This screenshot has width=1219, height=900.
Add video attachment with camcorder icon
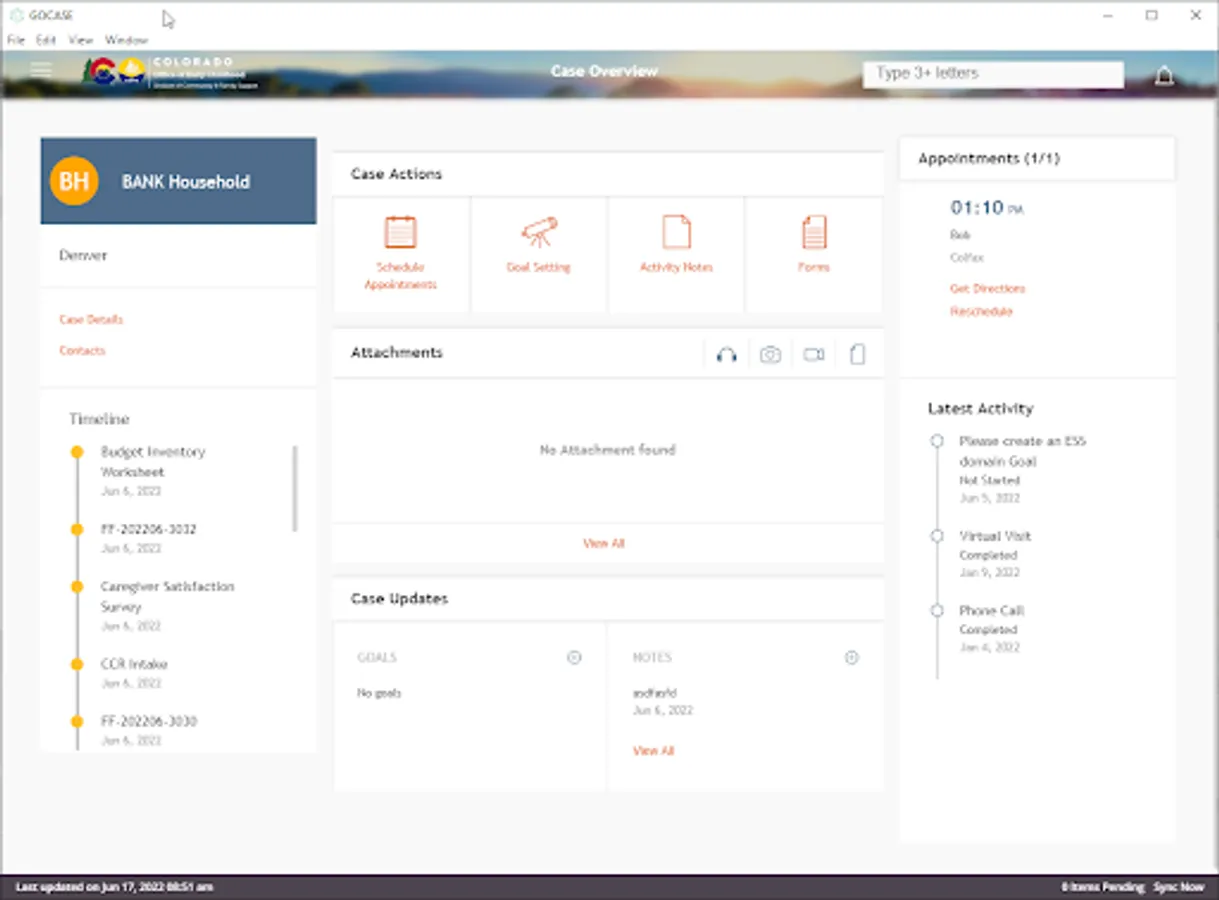(x=814, y=354)
